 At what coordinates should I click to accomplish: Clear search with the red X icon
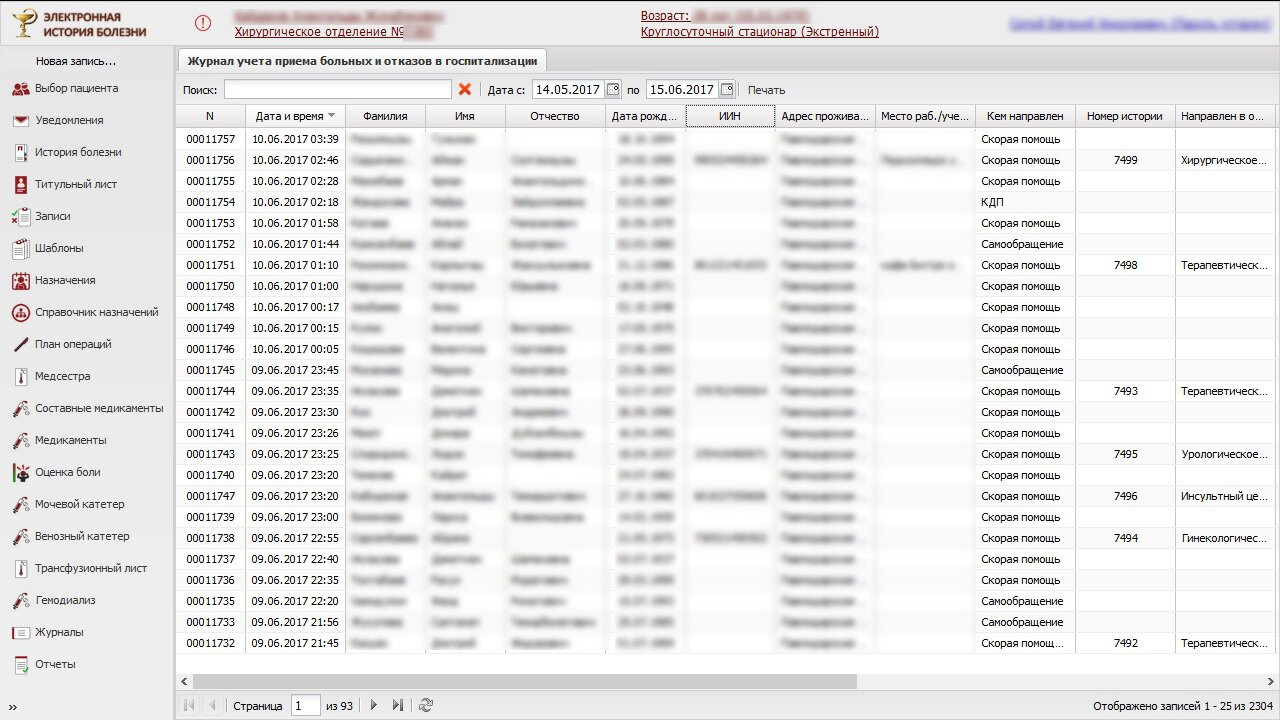point(465,90)
